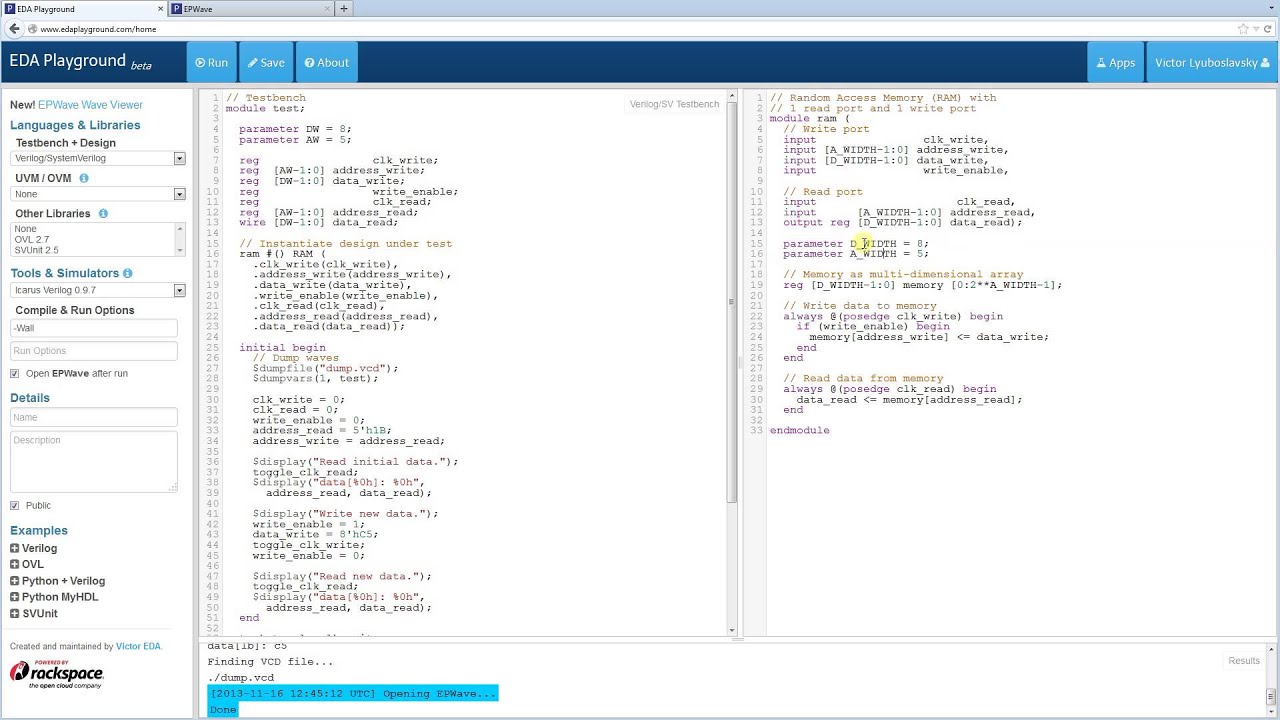The height and width of the screenshot is (720, 1280).
Task: Open the Testbench + Design language dropdown
Action: point(98,158)
